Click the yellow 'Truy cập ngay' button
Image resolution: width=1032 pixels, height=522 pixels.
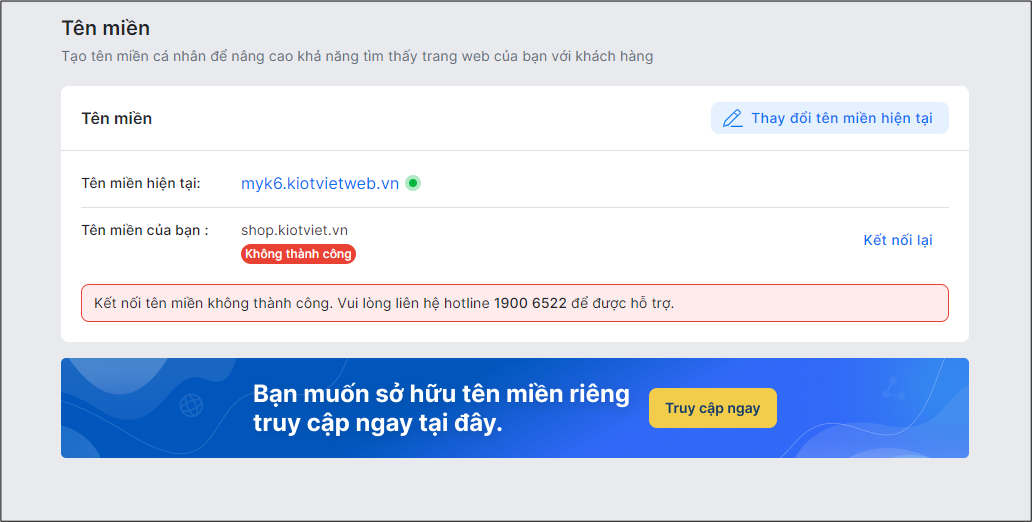coord(713,408)
